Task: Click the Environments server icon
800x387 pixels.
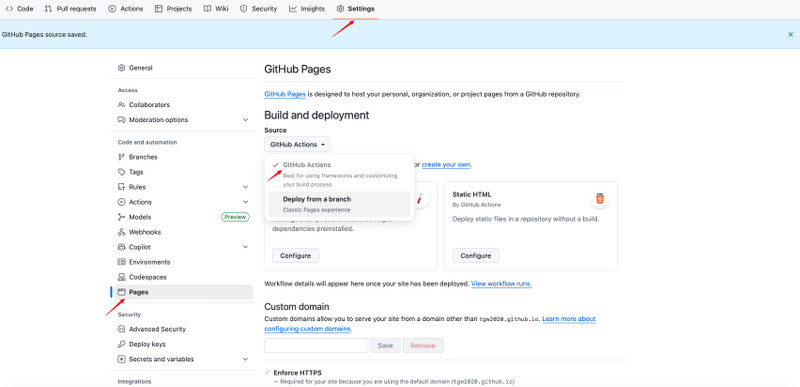Action: [x=121, y=262]
